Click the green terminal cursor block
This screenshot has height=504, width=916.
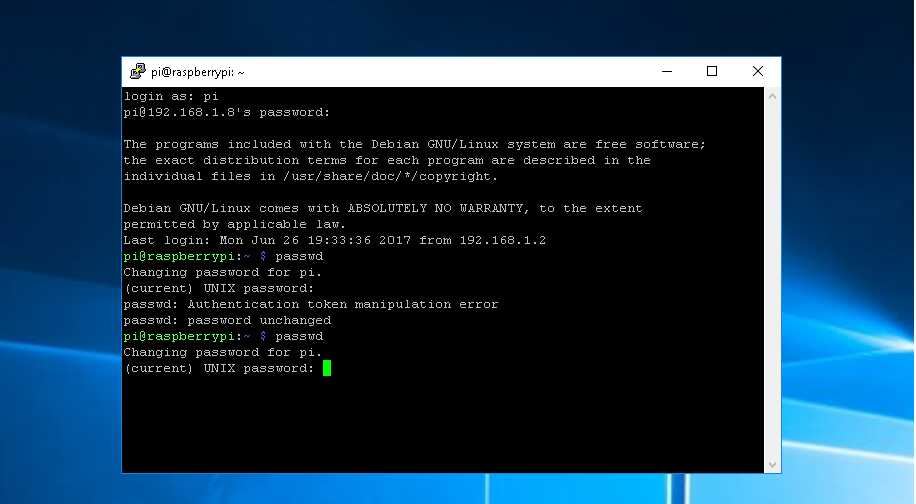tap(327, 368)
